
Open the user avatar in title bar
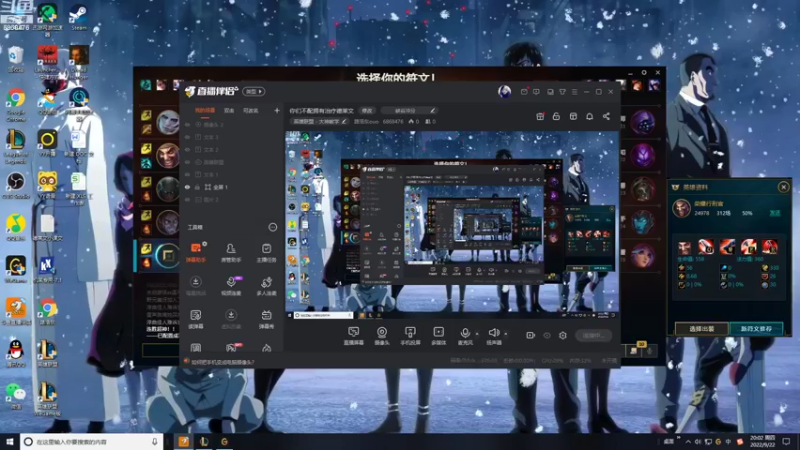click(x=505, y=91)
